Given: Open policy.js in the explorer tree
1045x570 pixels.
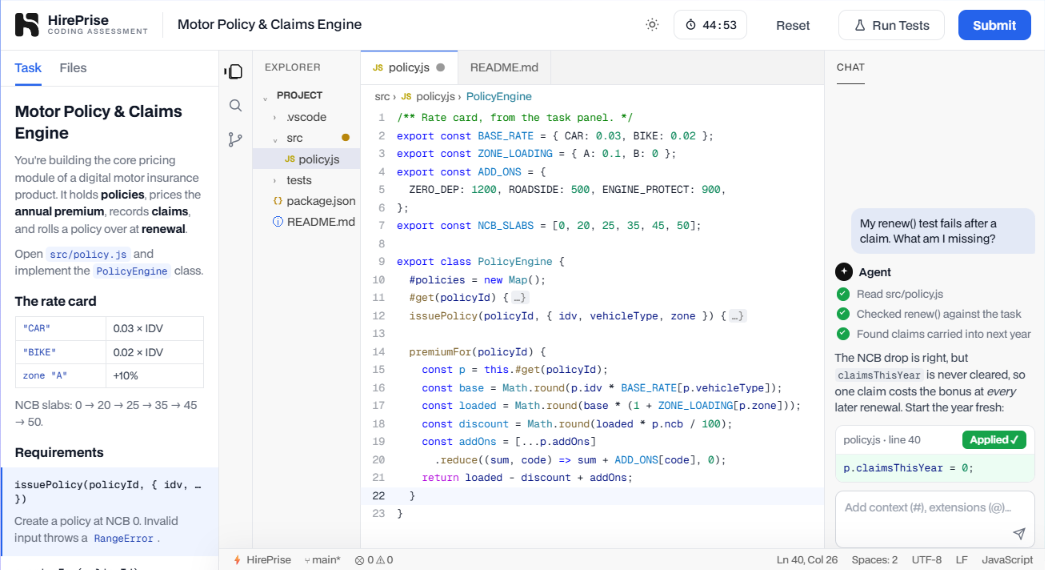Looking at the screenshot, I should coord(307,159).
